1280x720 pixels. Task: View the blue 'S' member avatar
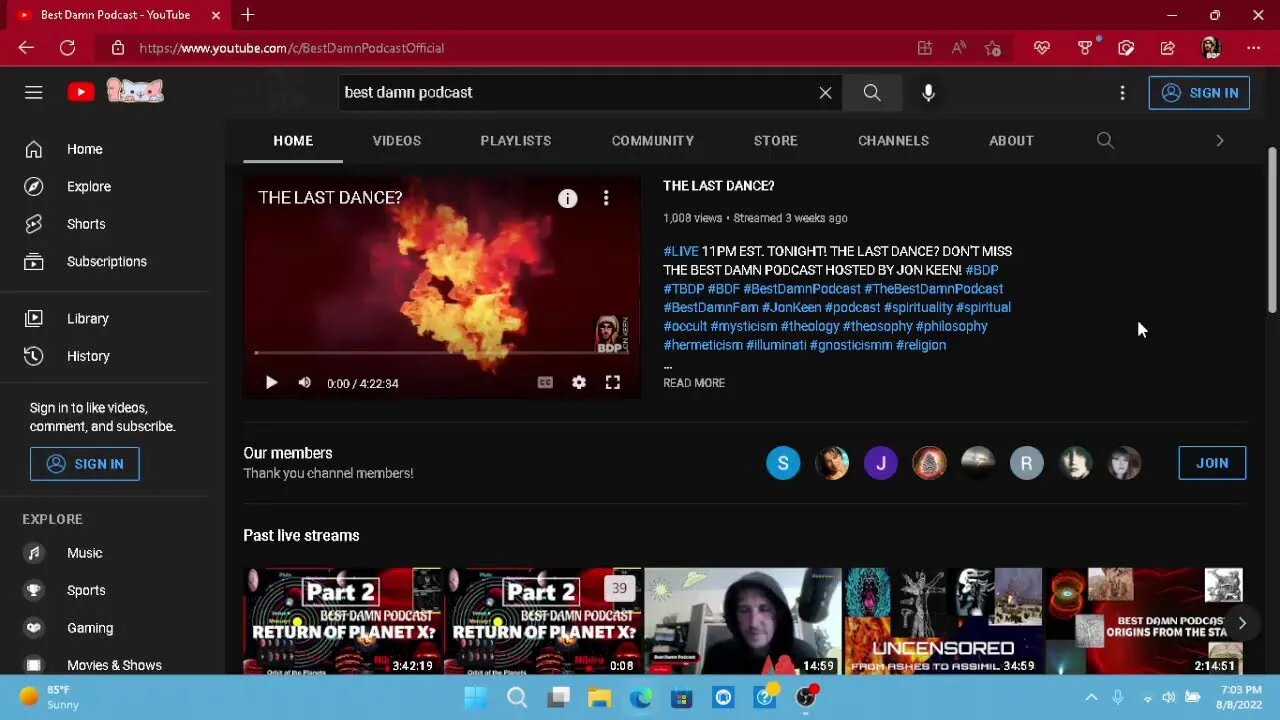(x=783, y=463)
